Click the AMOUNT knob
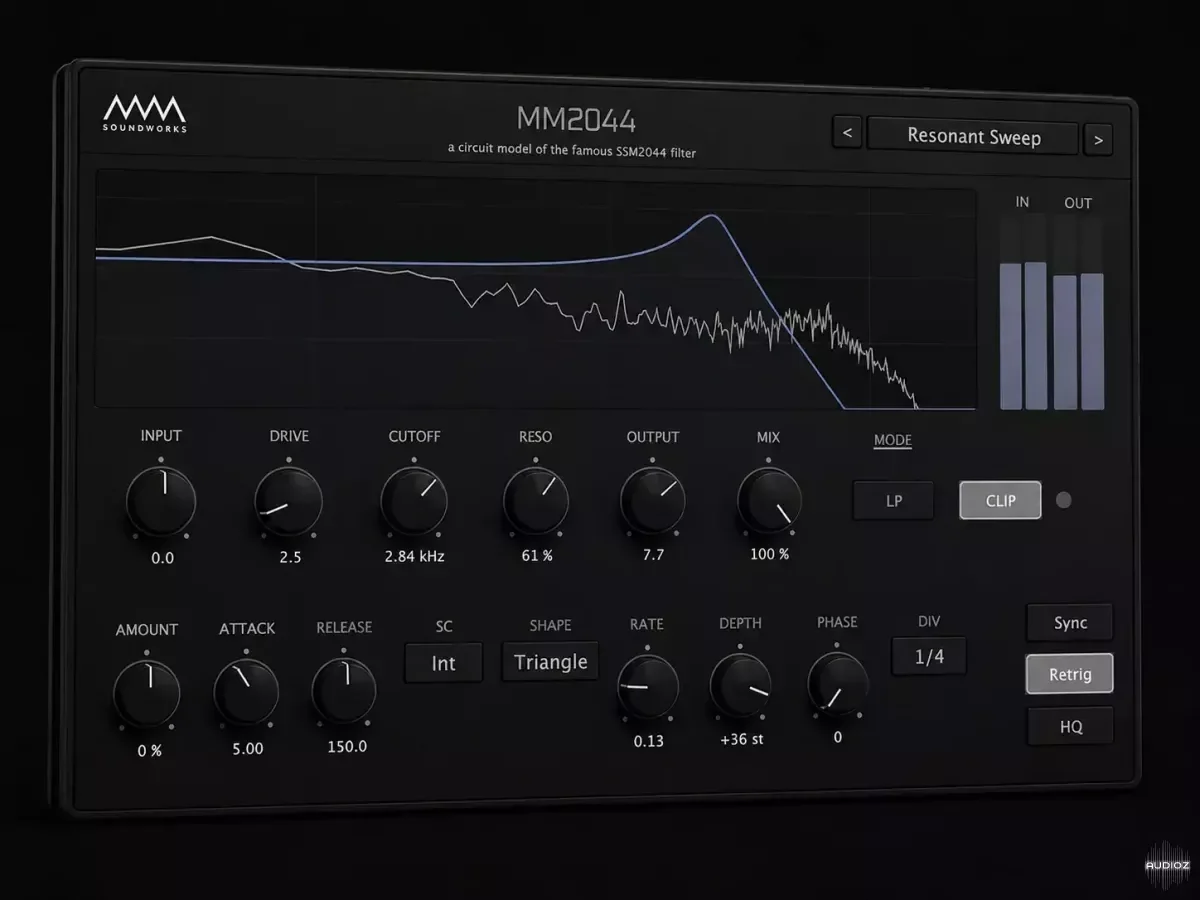Viewport: 1200px width, 900px height. 147,693
